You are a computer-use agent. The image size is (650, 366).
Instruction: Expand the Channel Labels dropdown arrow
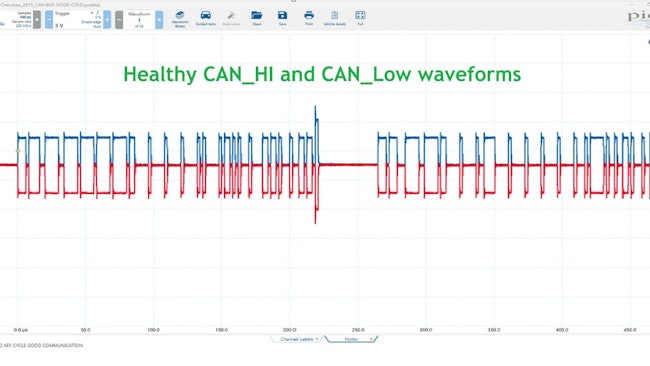pyautogui.click(x=317, y=339)
